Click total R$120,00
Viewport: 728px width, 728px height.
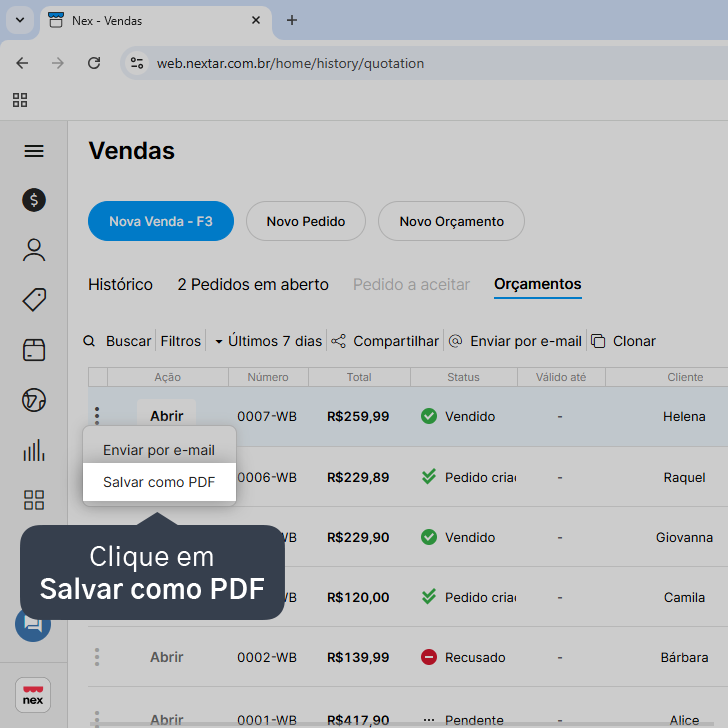pos(358,597)
